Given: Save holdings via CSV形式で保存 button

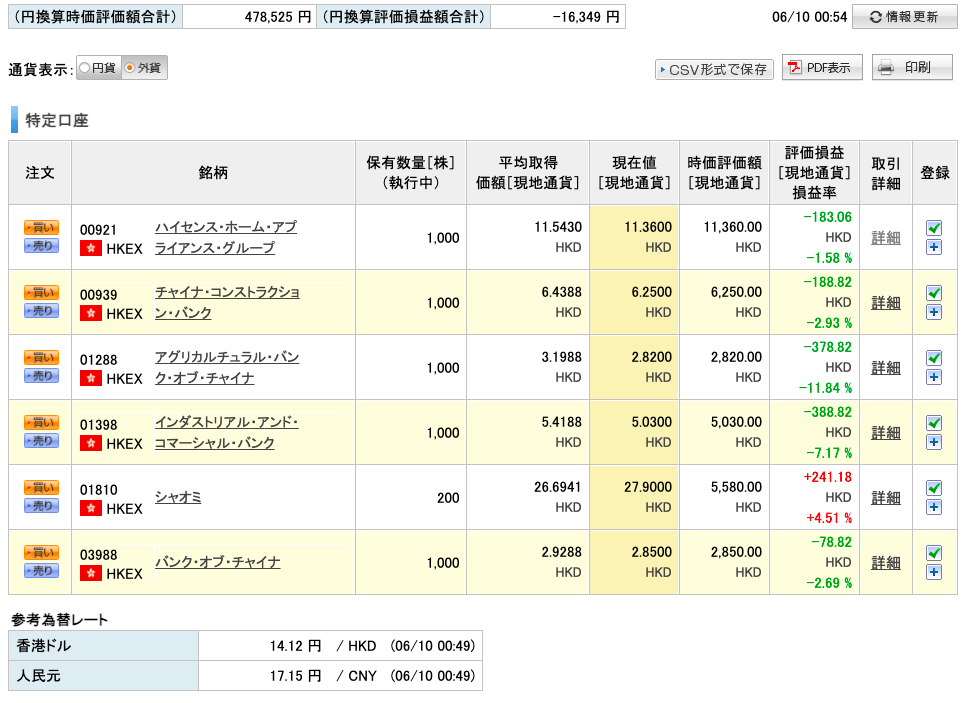Looking at the screenshot, I should click(714, 69).
